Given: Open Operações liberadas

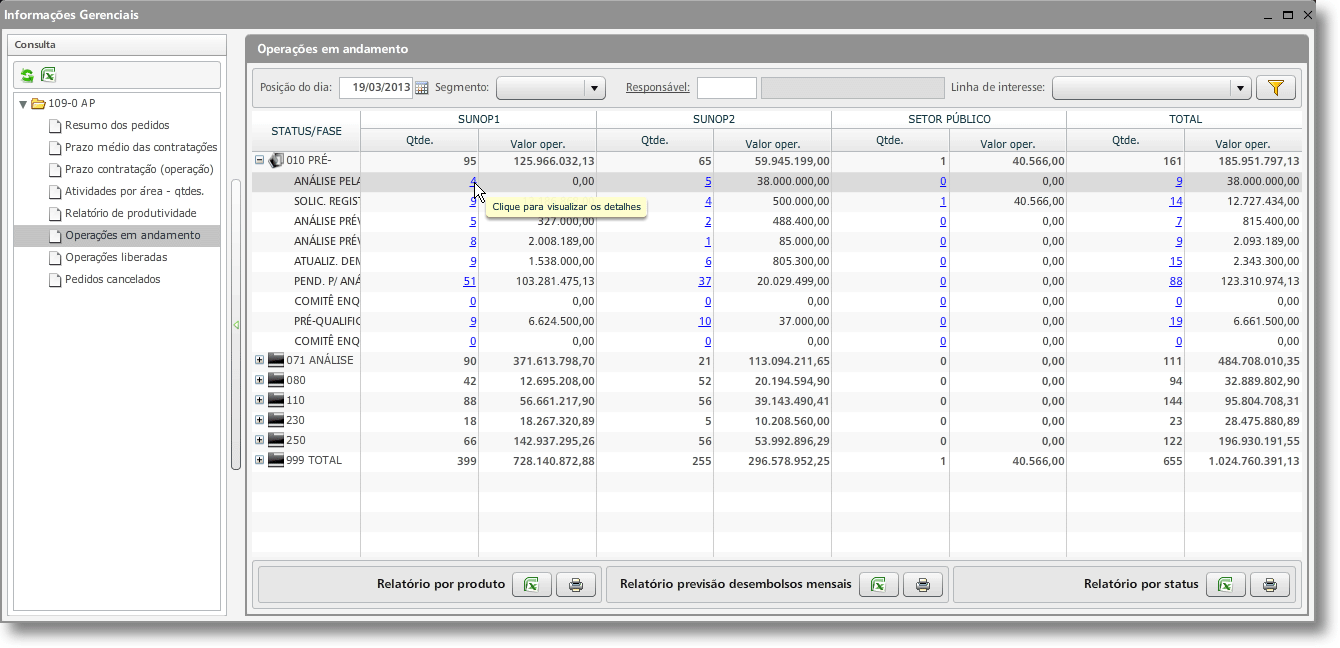Looking at the screenshot, I should [x=116, y=257].
